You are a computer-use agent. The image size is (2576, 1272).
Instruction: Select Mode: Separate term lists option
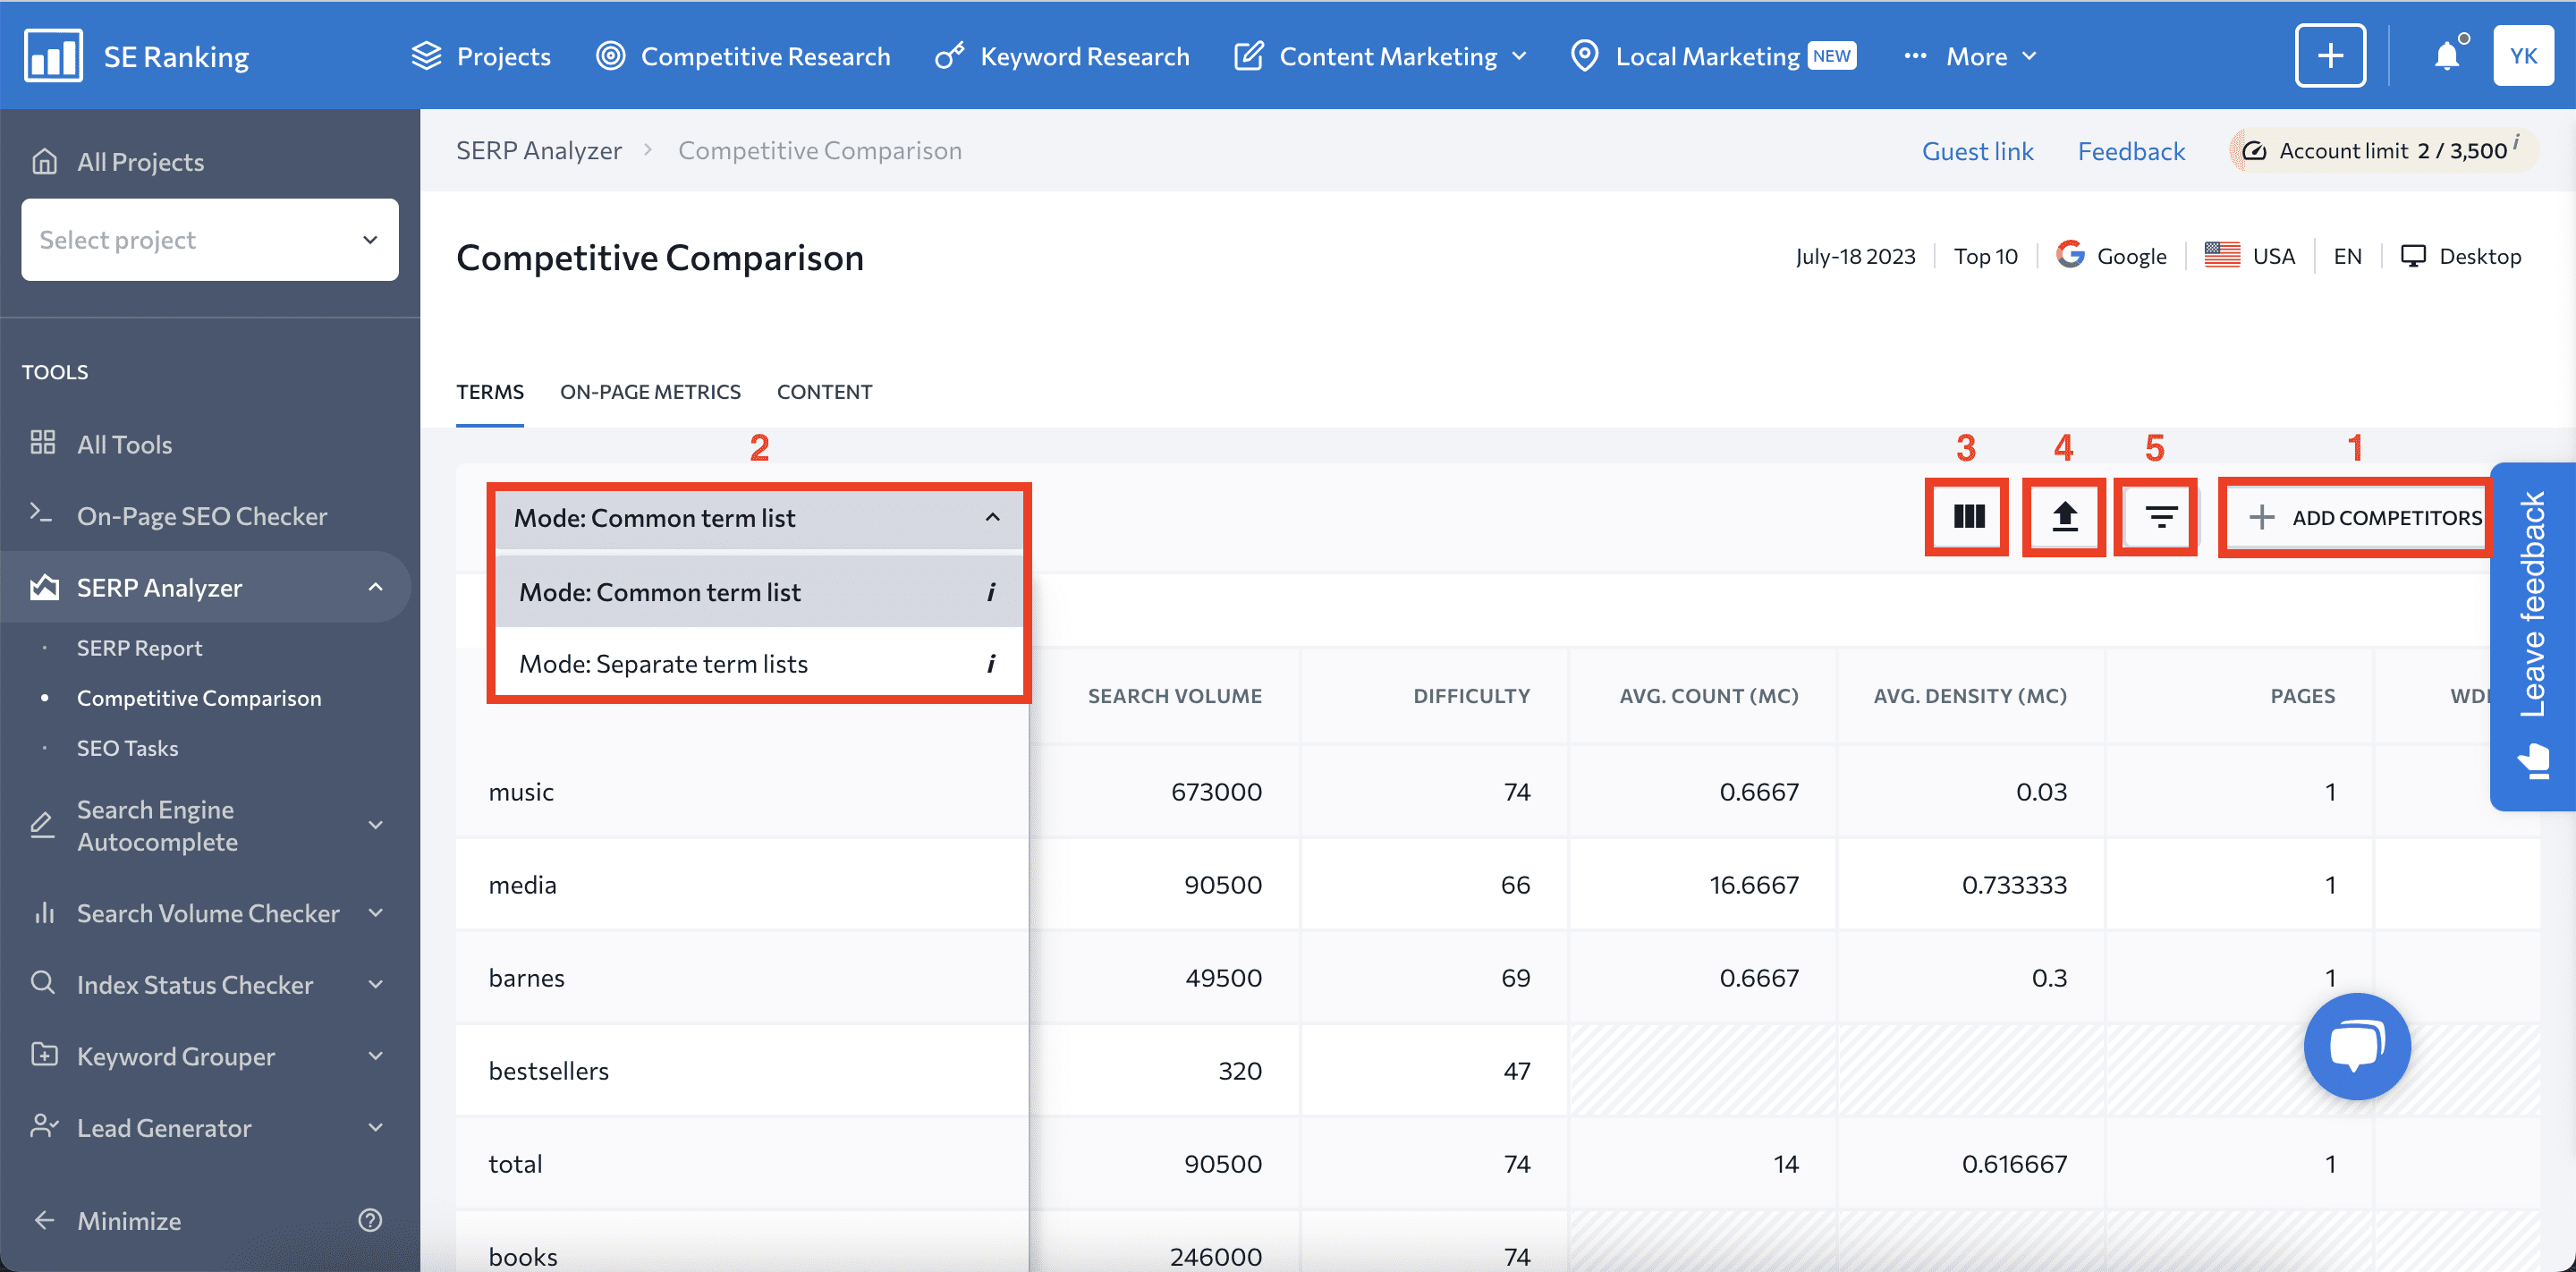(x=664, y=662)
